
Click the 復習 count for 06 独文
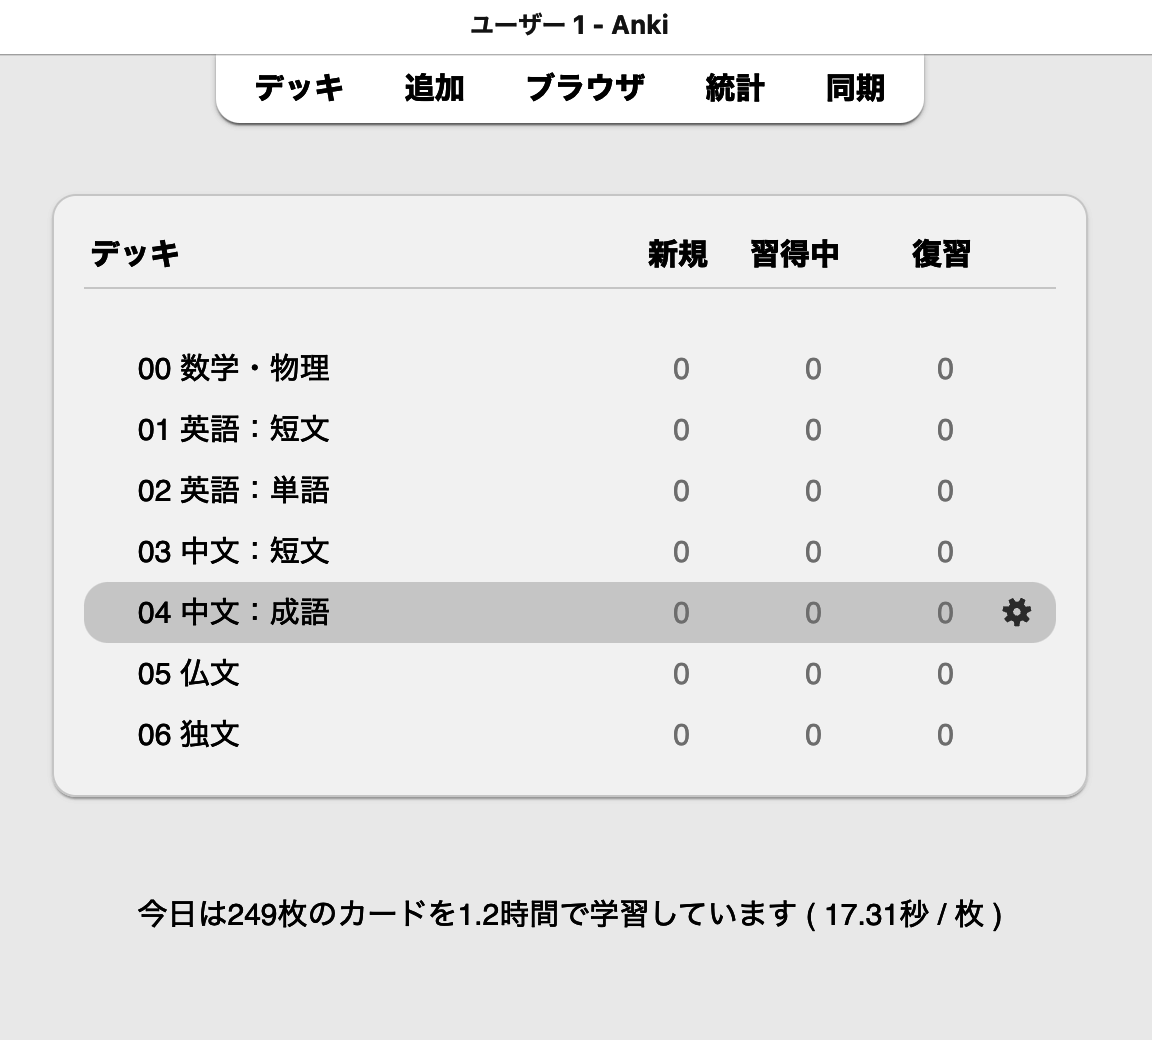pos(945,736)
